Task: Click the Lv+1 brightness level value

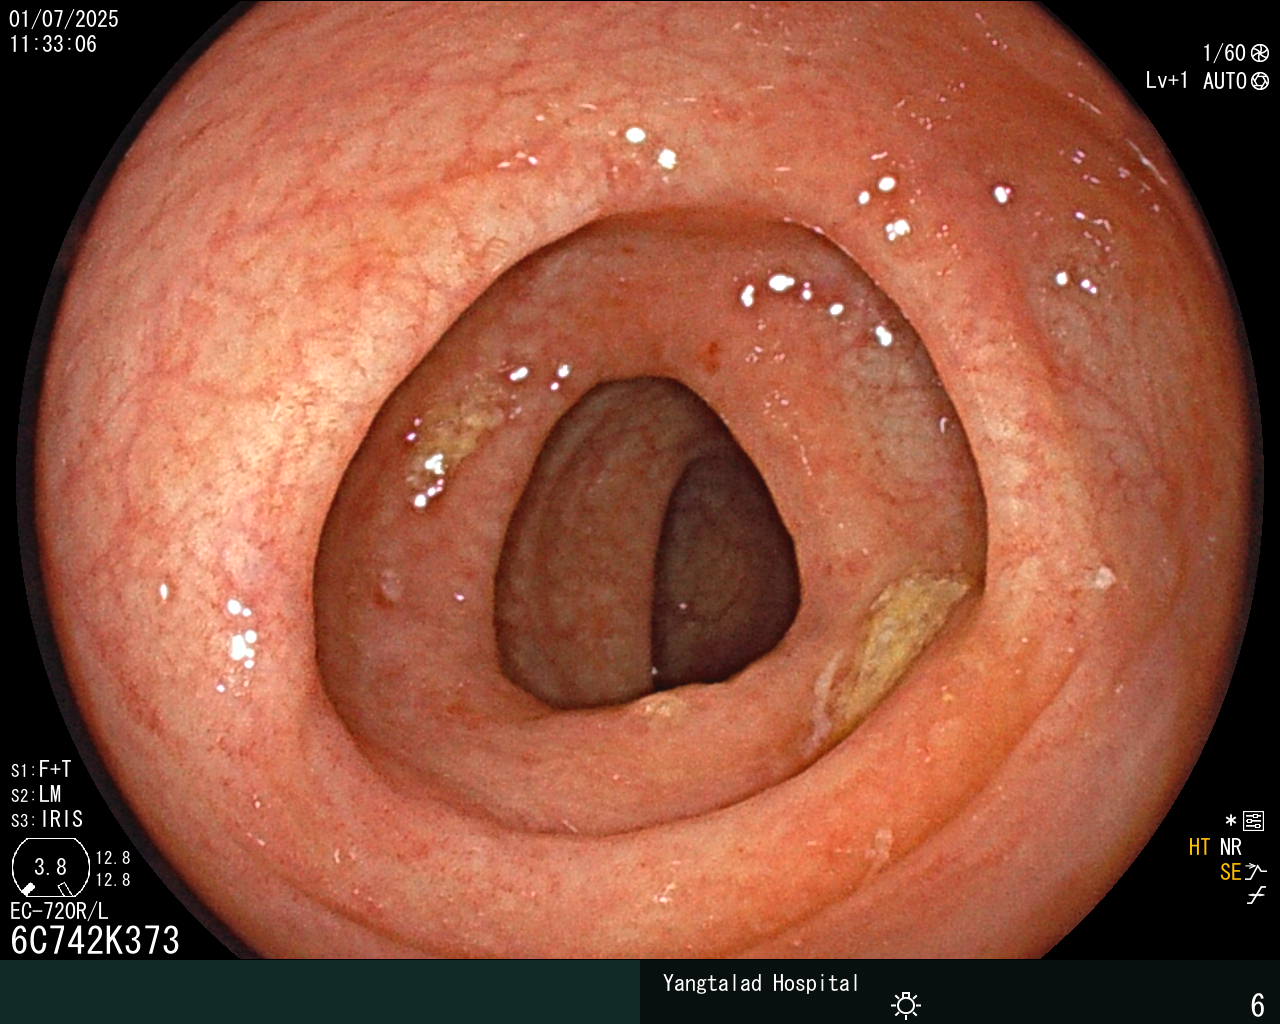Action: pyautogui.click(x=1167, y=81)
